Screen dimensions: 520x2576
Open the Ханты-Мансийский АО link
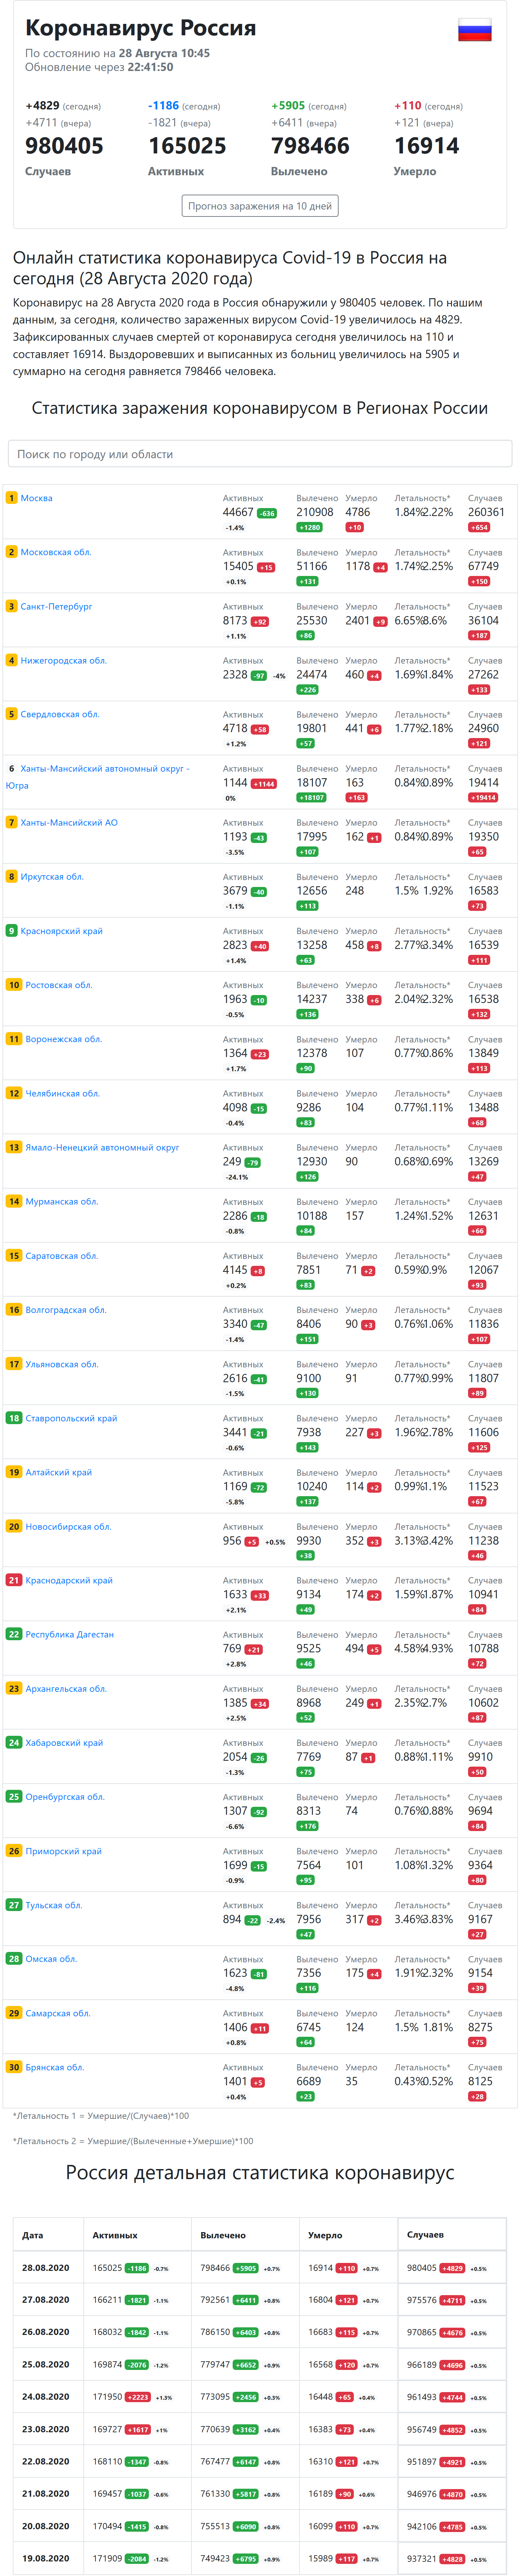click(x=69, y=822)
